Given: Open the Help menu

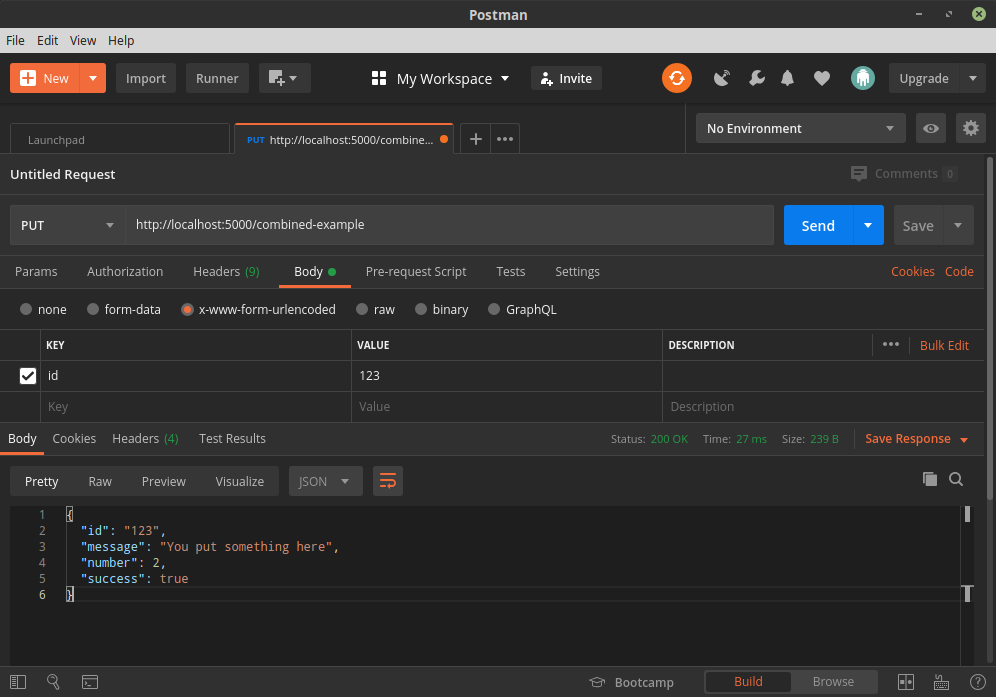Looking at the screenshot, I should (x=121, y=41).
